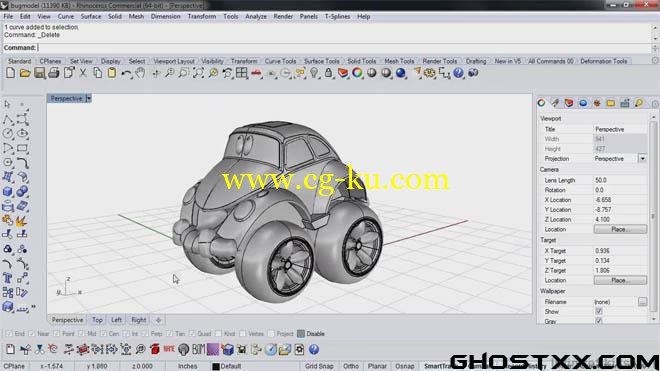The image size is (660, 371).
Task: Select the Text object tool
Action: [8, 278]
